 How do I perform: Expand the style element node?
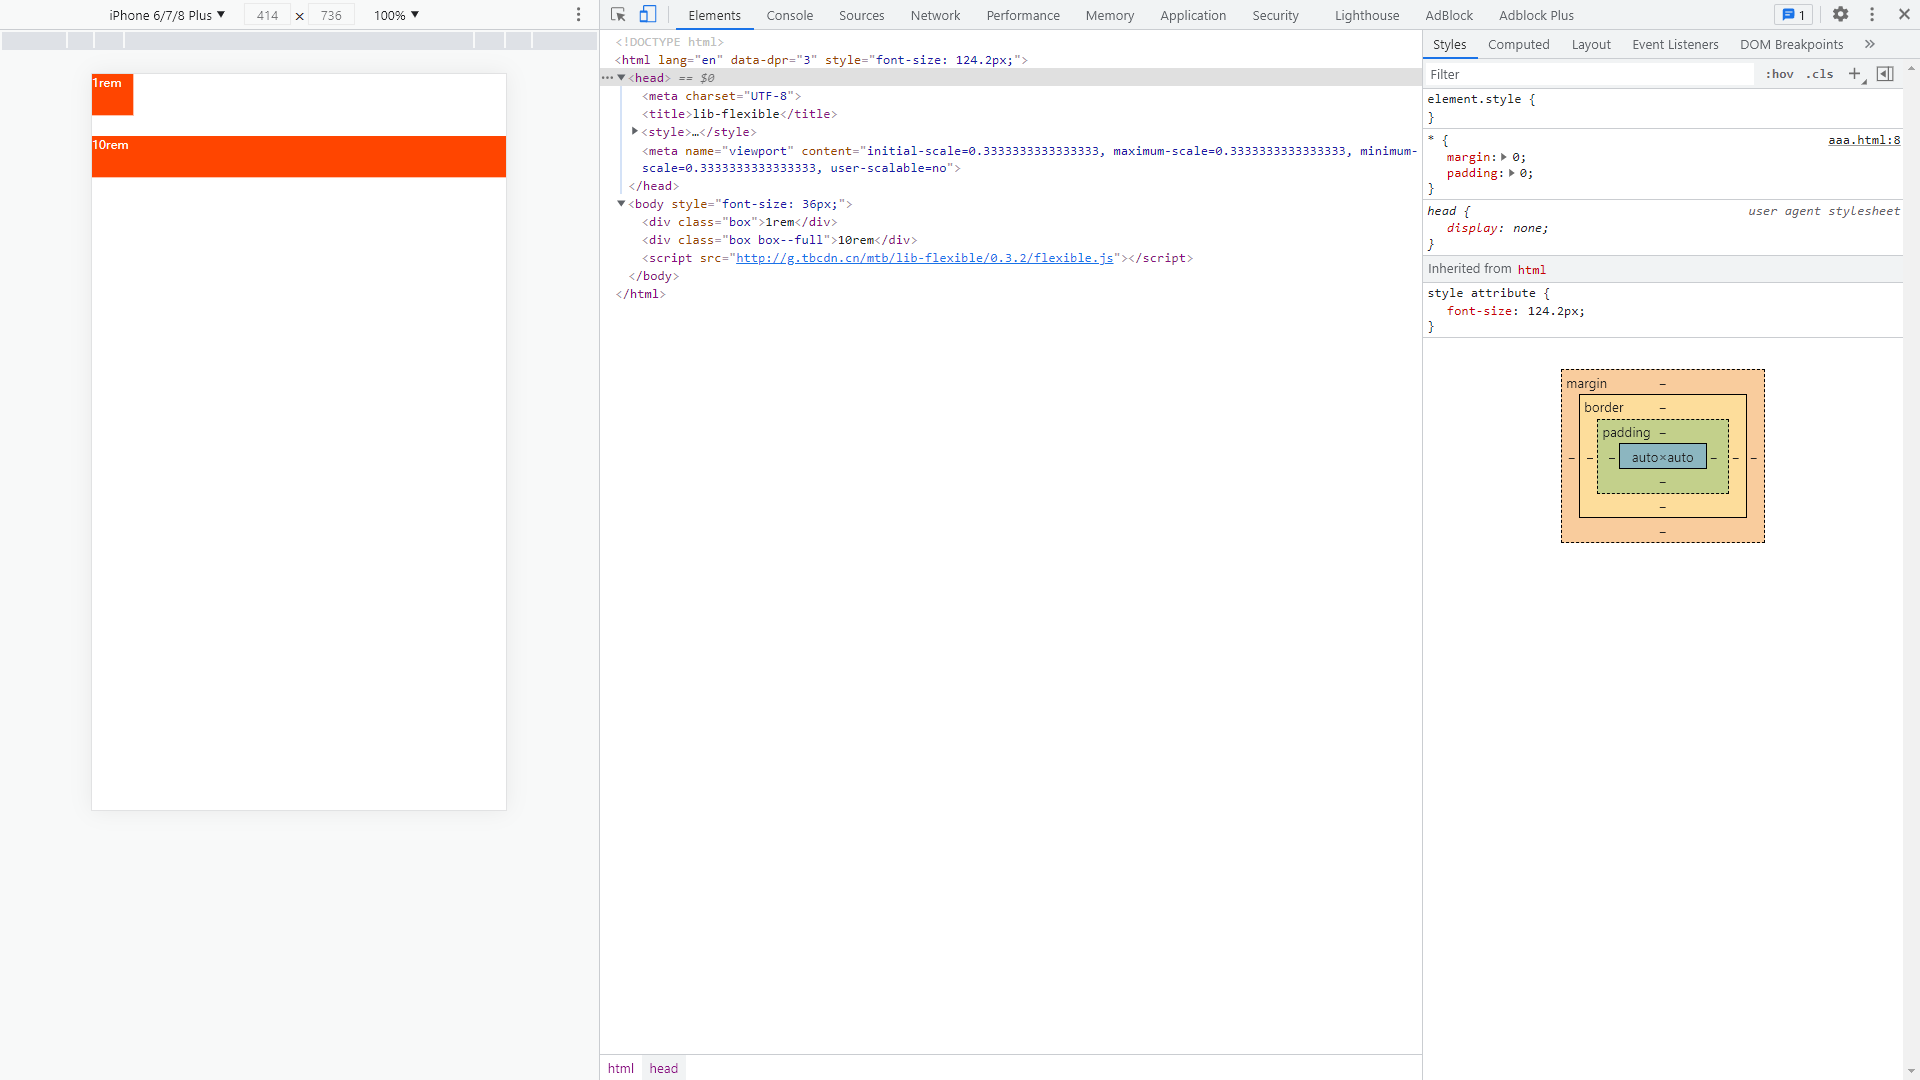pyautogui.click(x=635, y=132)
